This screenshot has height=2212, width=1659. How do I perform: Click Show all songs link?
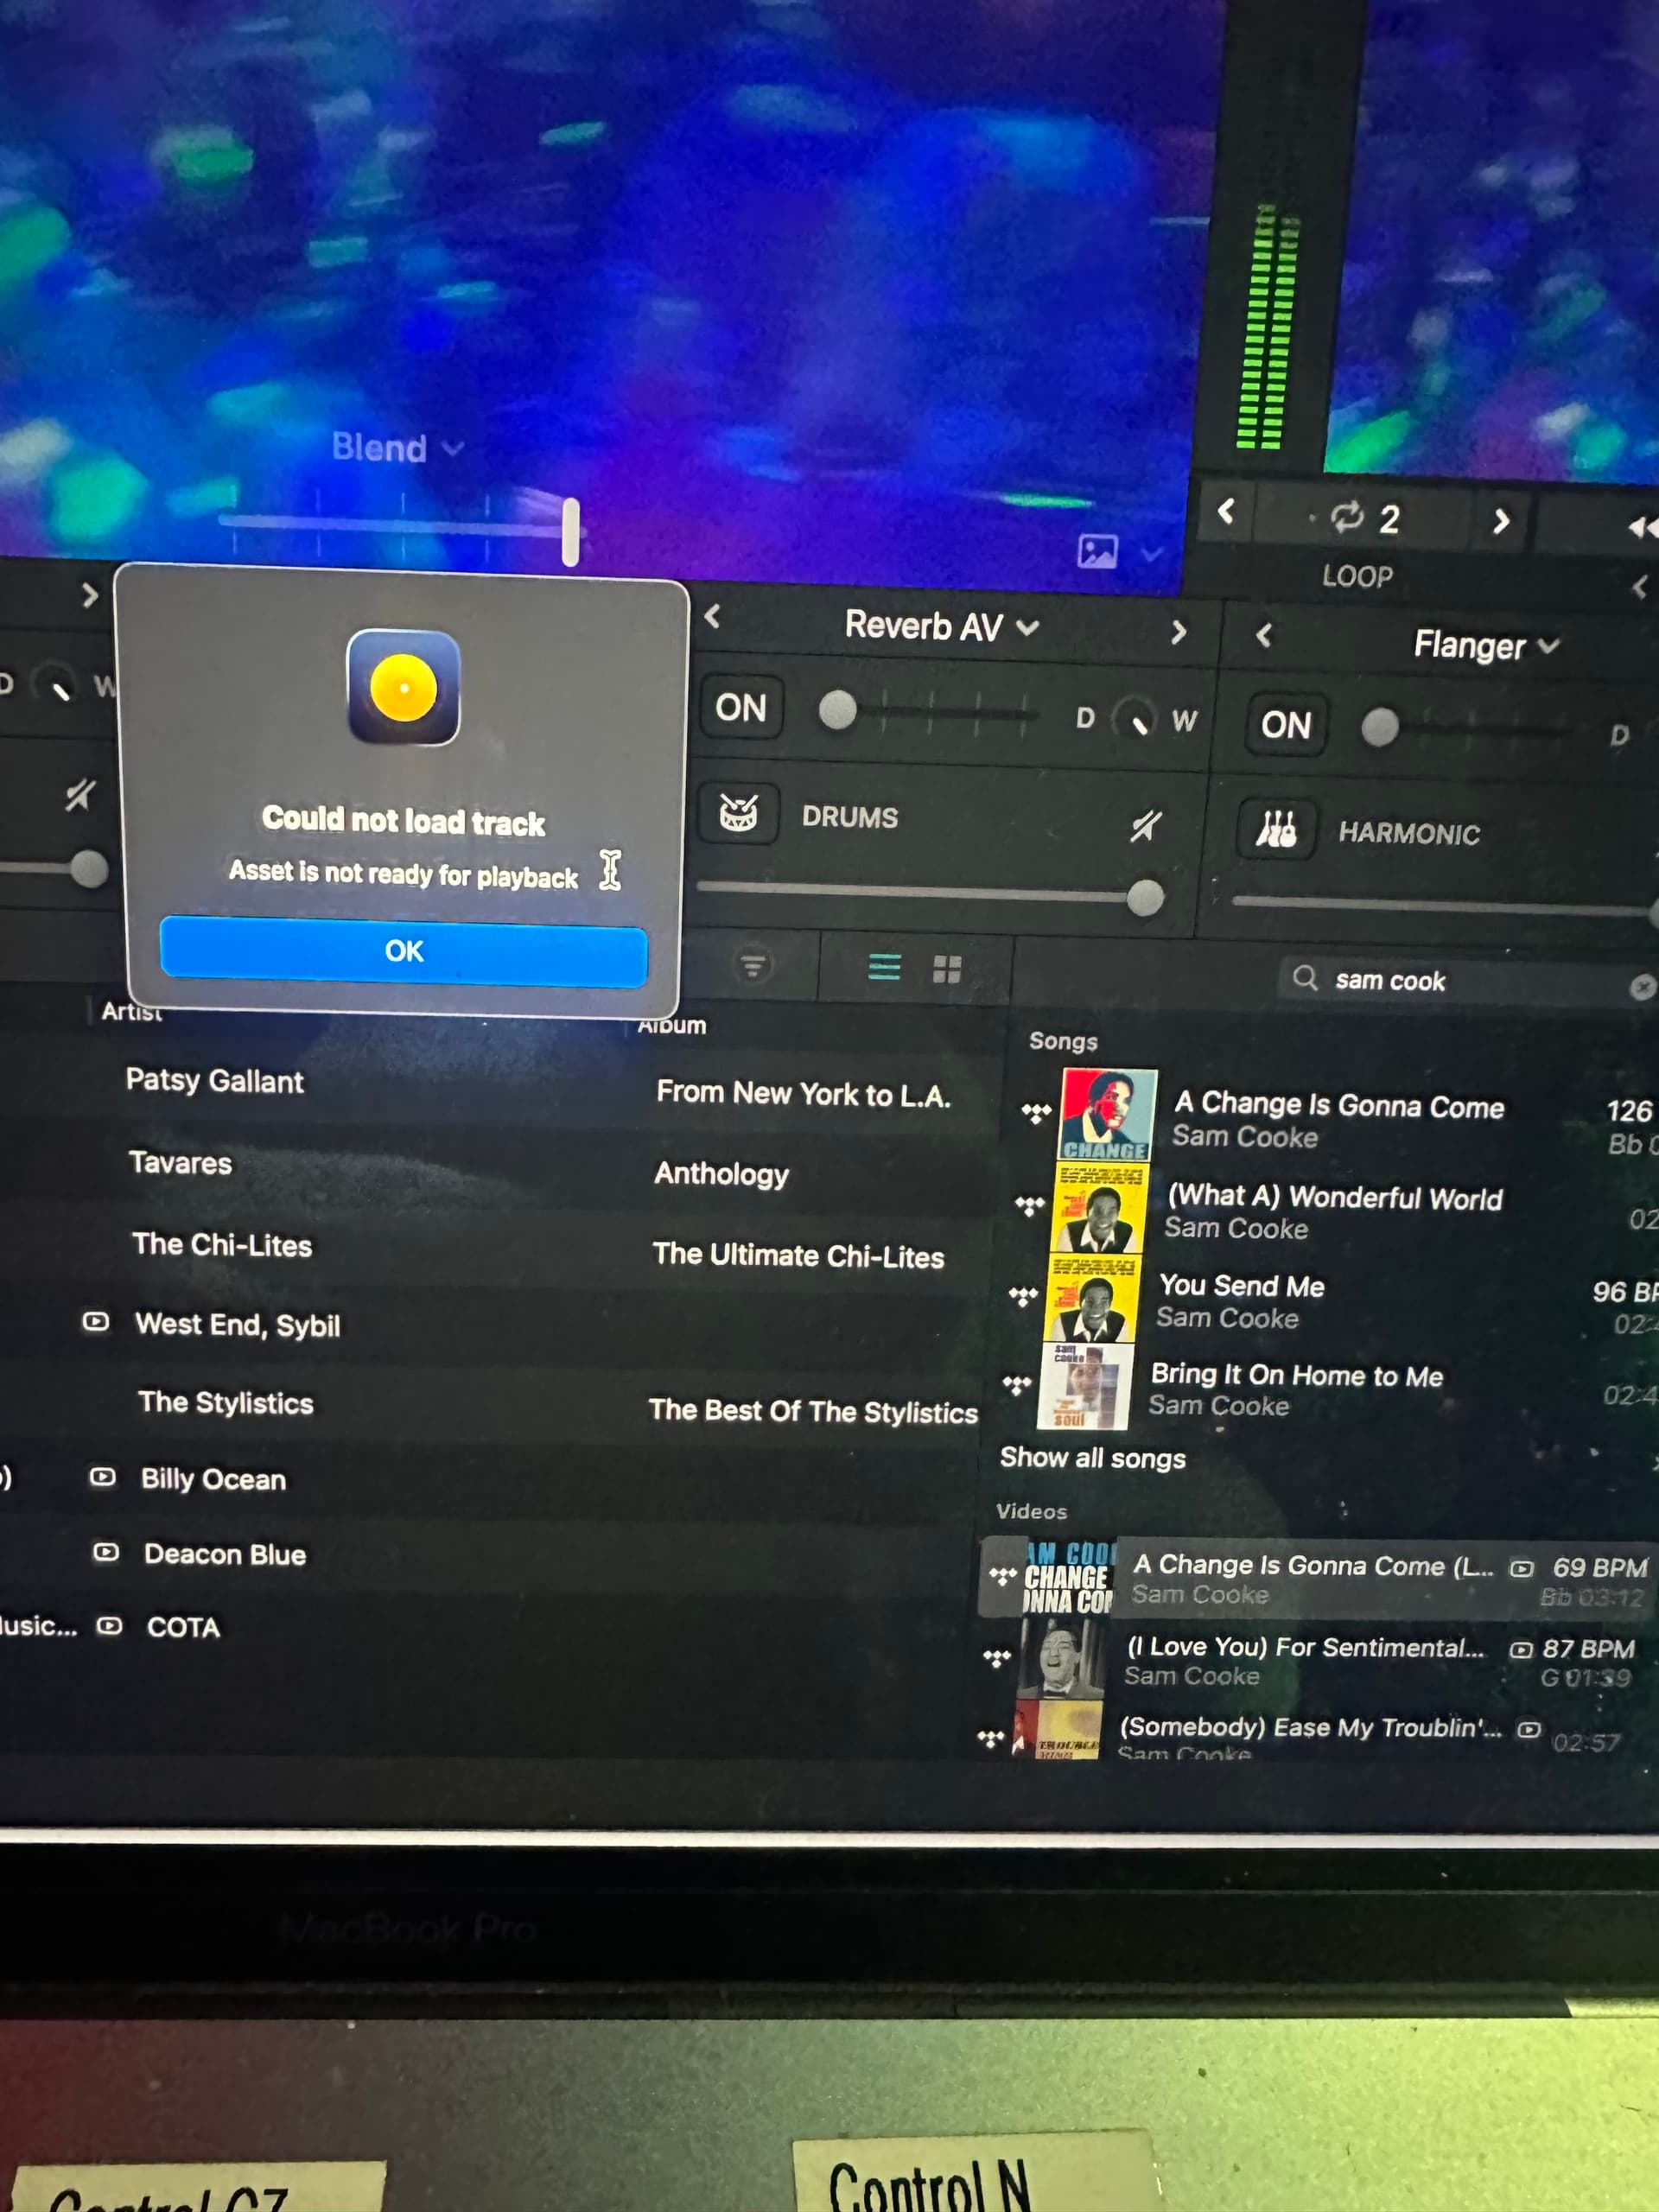pos(1092,1458)
